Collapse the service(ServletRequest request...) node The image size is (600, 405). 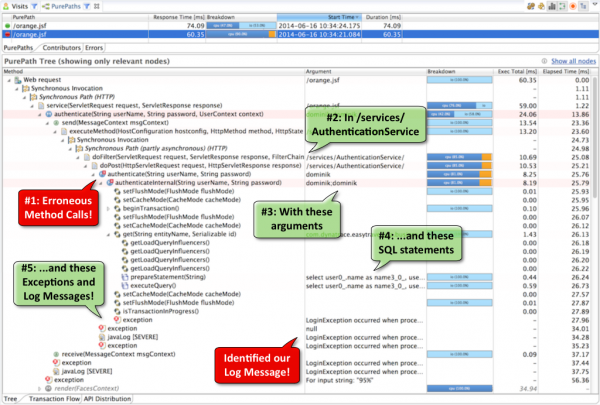pyautogui.click(x=32, y=106)
